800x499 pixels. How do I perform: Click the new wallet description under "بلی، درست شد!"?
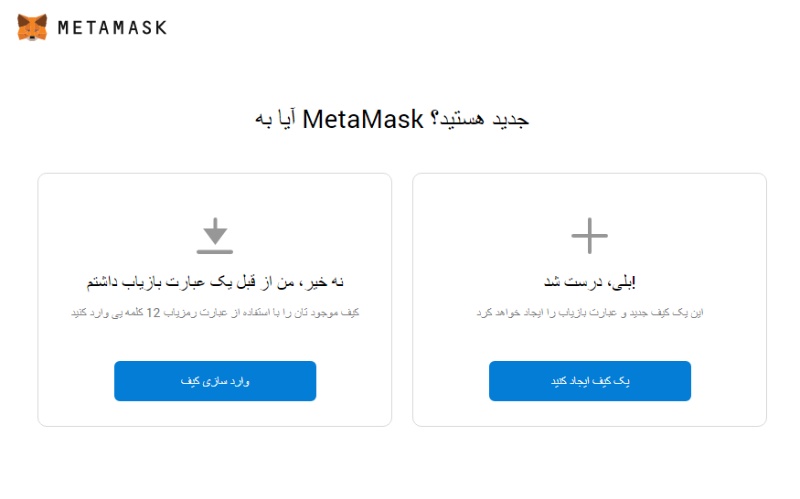click(x=589, y=313)
